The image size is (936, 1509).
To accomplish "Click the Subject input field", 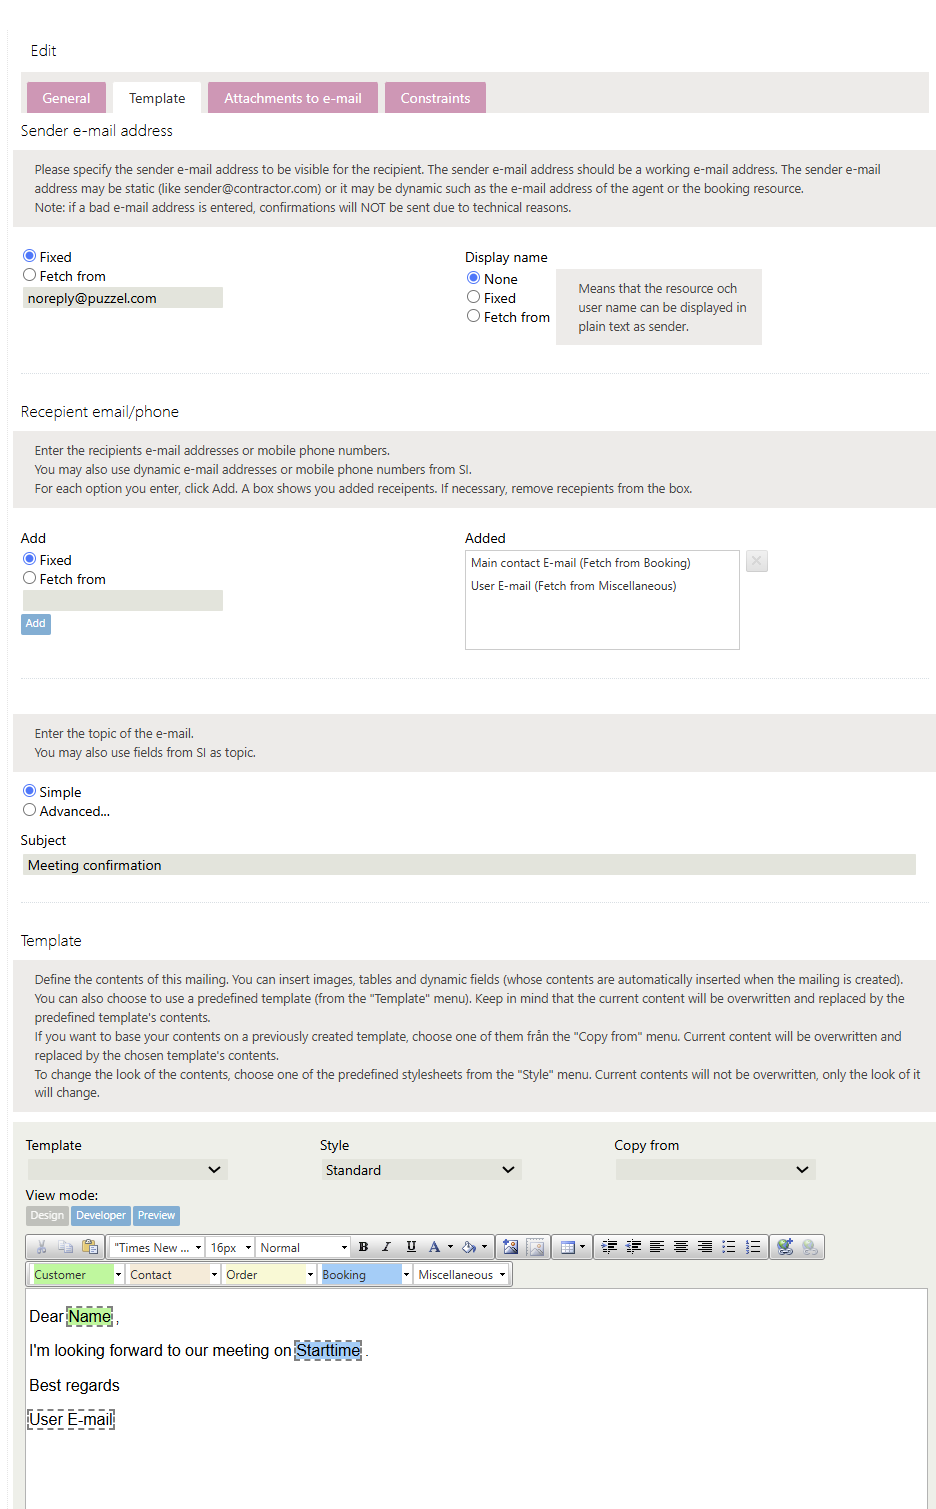I will 469,865.
